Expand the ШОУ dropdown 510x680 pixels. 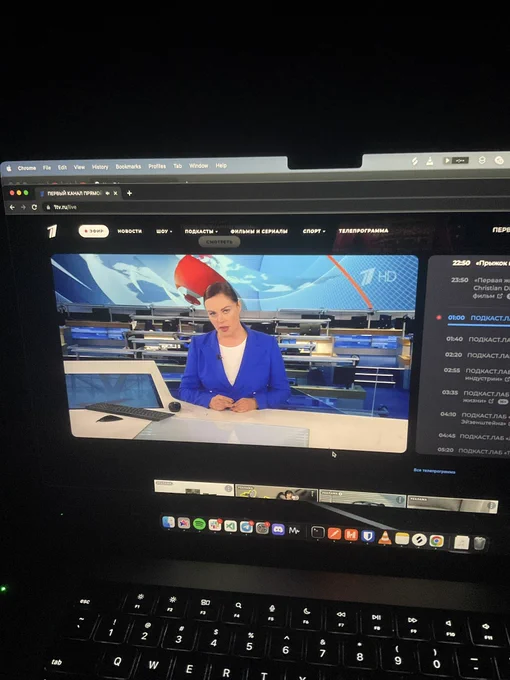(164, 231)
